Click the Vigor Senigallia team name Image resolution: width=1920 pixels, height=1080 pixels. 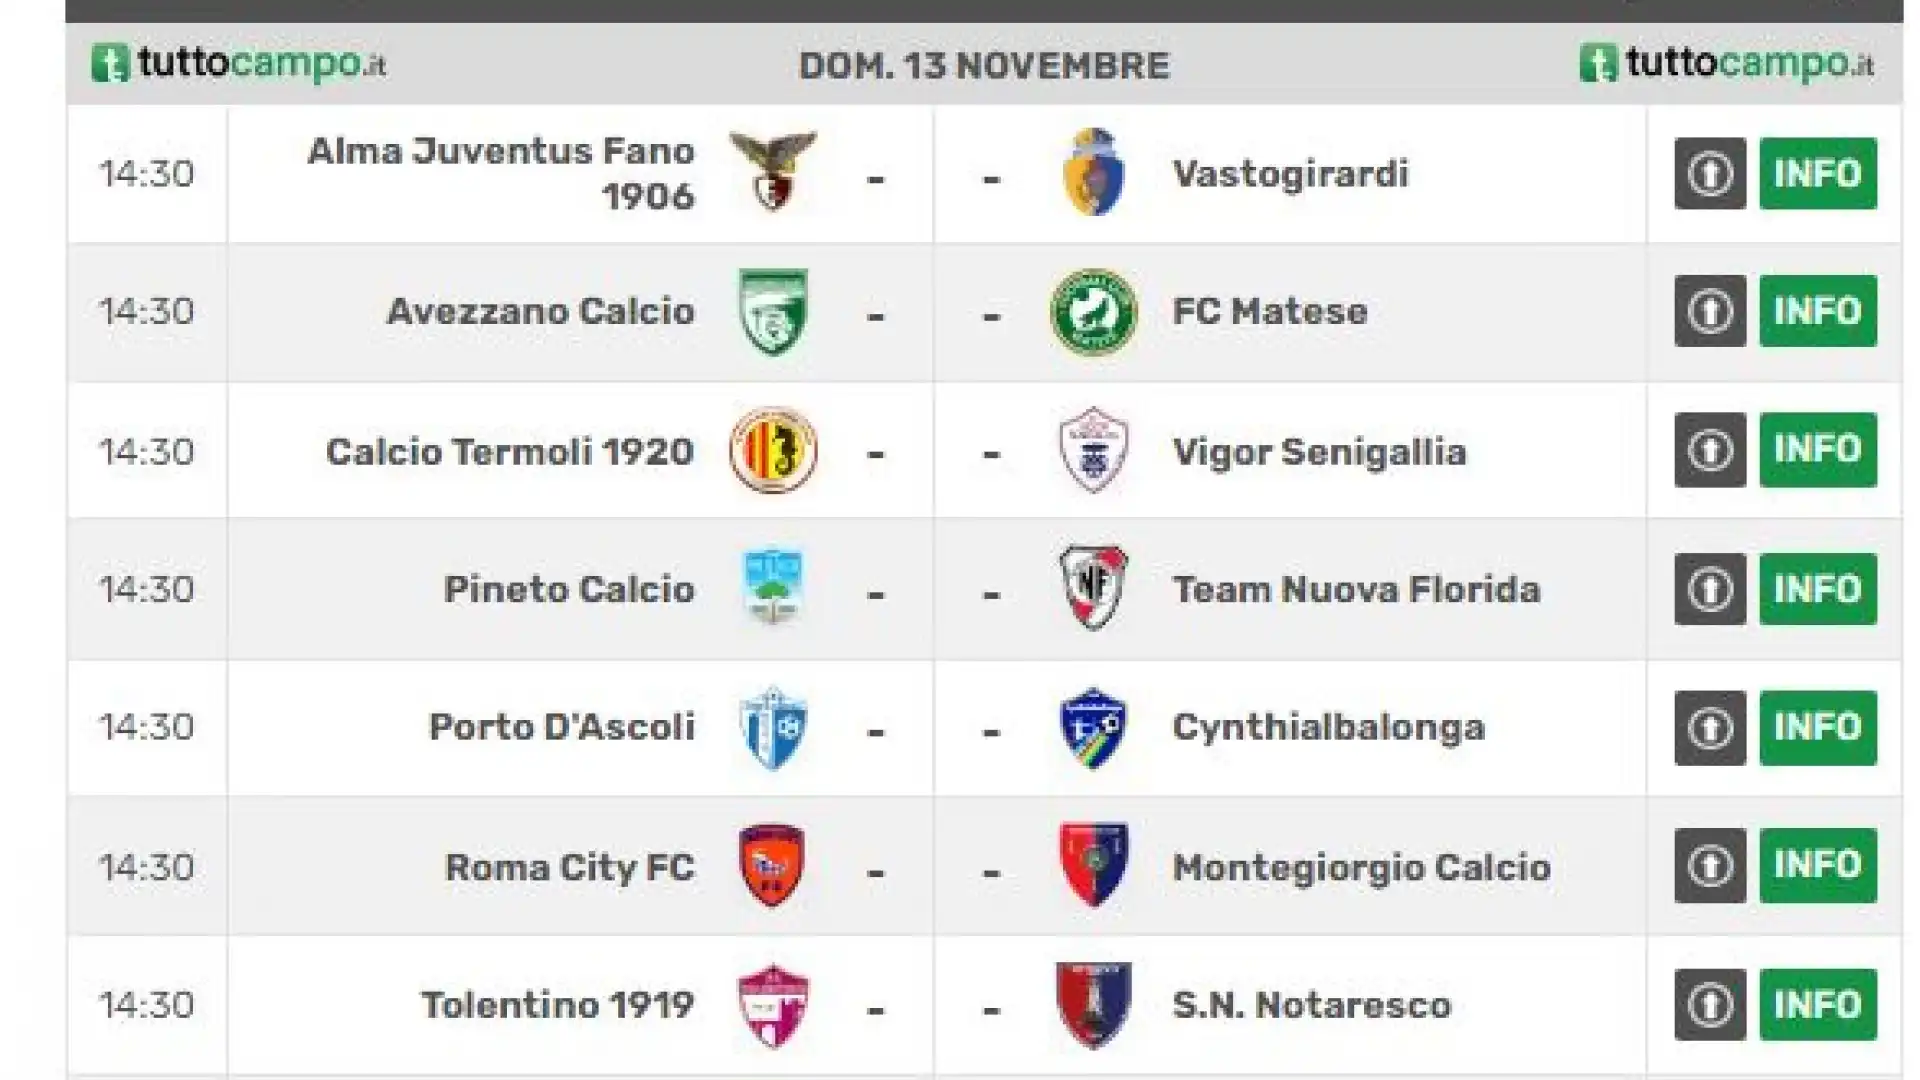click(1319, 452)
